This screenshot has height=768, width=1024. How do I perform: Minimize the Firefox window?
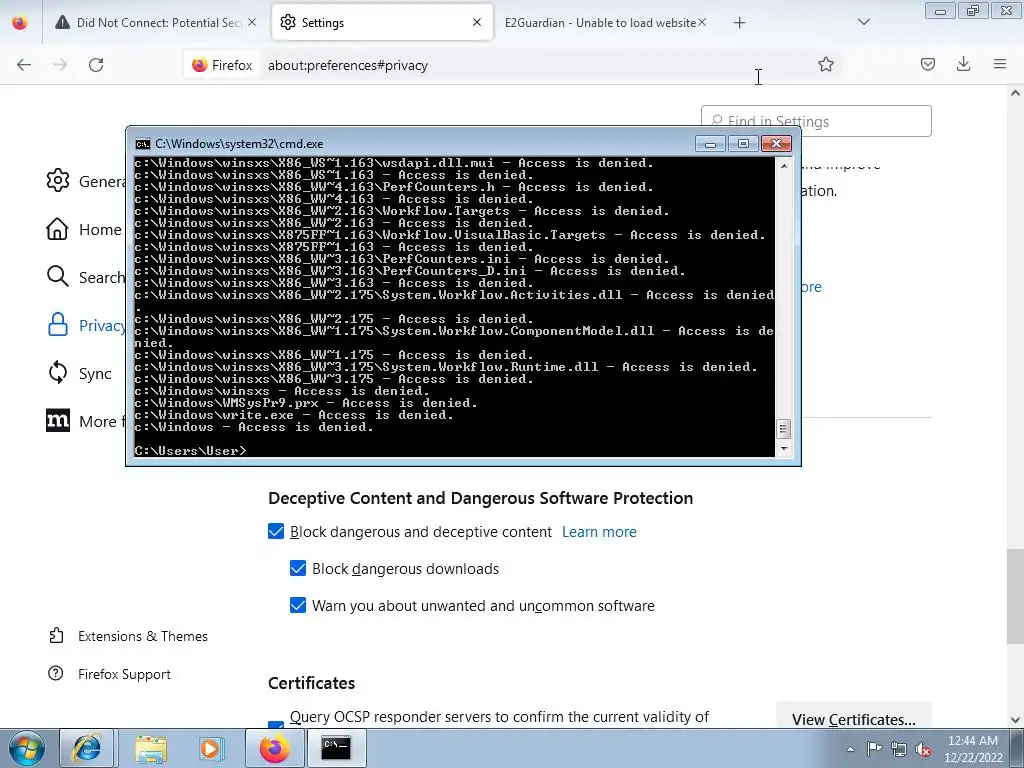pos(940,11)
